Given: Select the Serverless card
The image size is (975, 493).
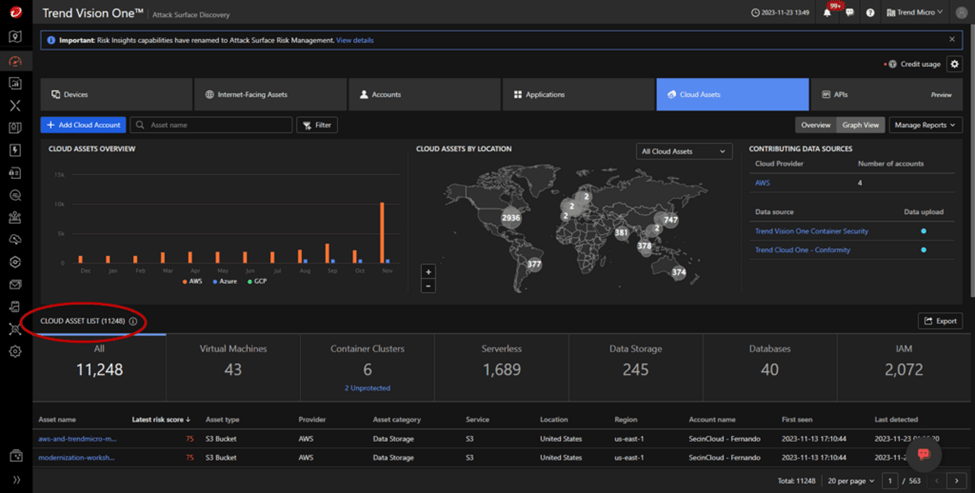Looking at the screenshot, I should click(502, 367).
